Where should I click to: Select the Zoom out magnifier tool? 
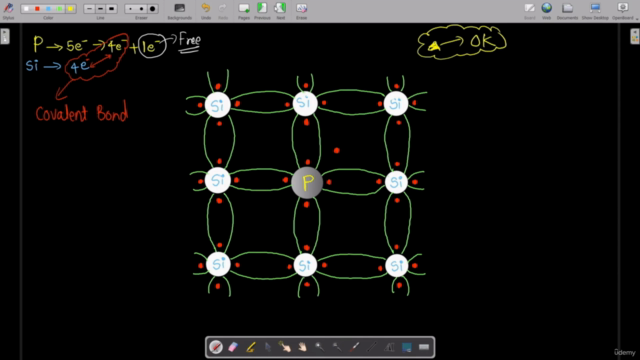[x=337, y=347]
